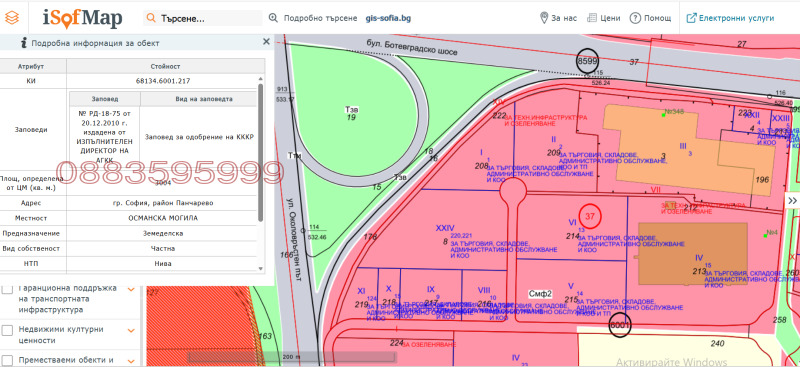Click the detailed search zoom icon
Image resolution: width=800 pixels, height=367 pixels.
click(x=273, y=18)
